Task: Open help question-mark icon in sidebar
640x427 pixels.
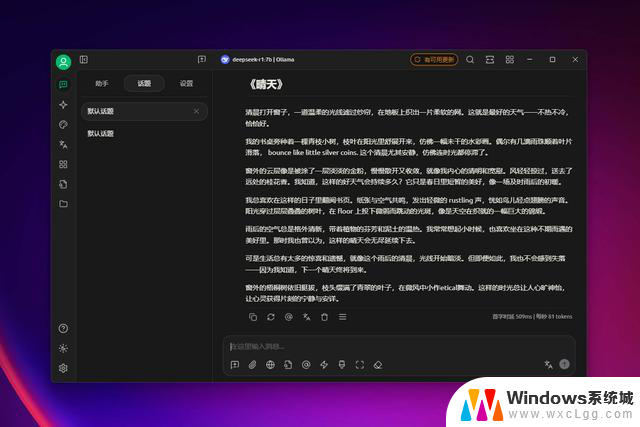Action: [63, 328]
